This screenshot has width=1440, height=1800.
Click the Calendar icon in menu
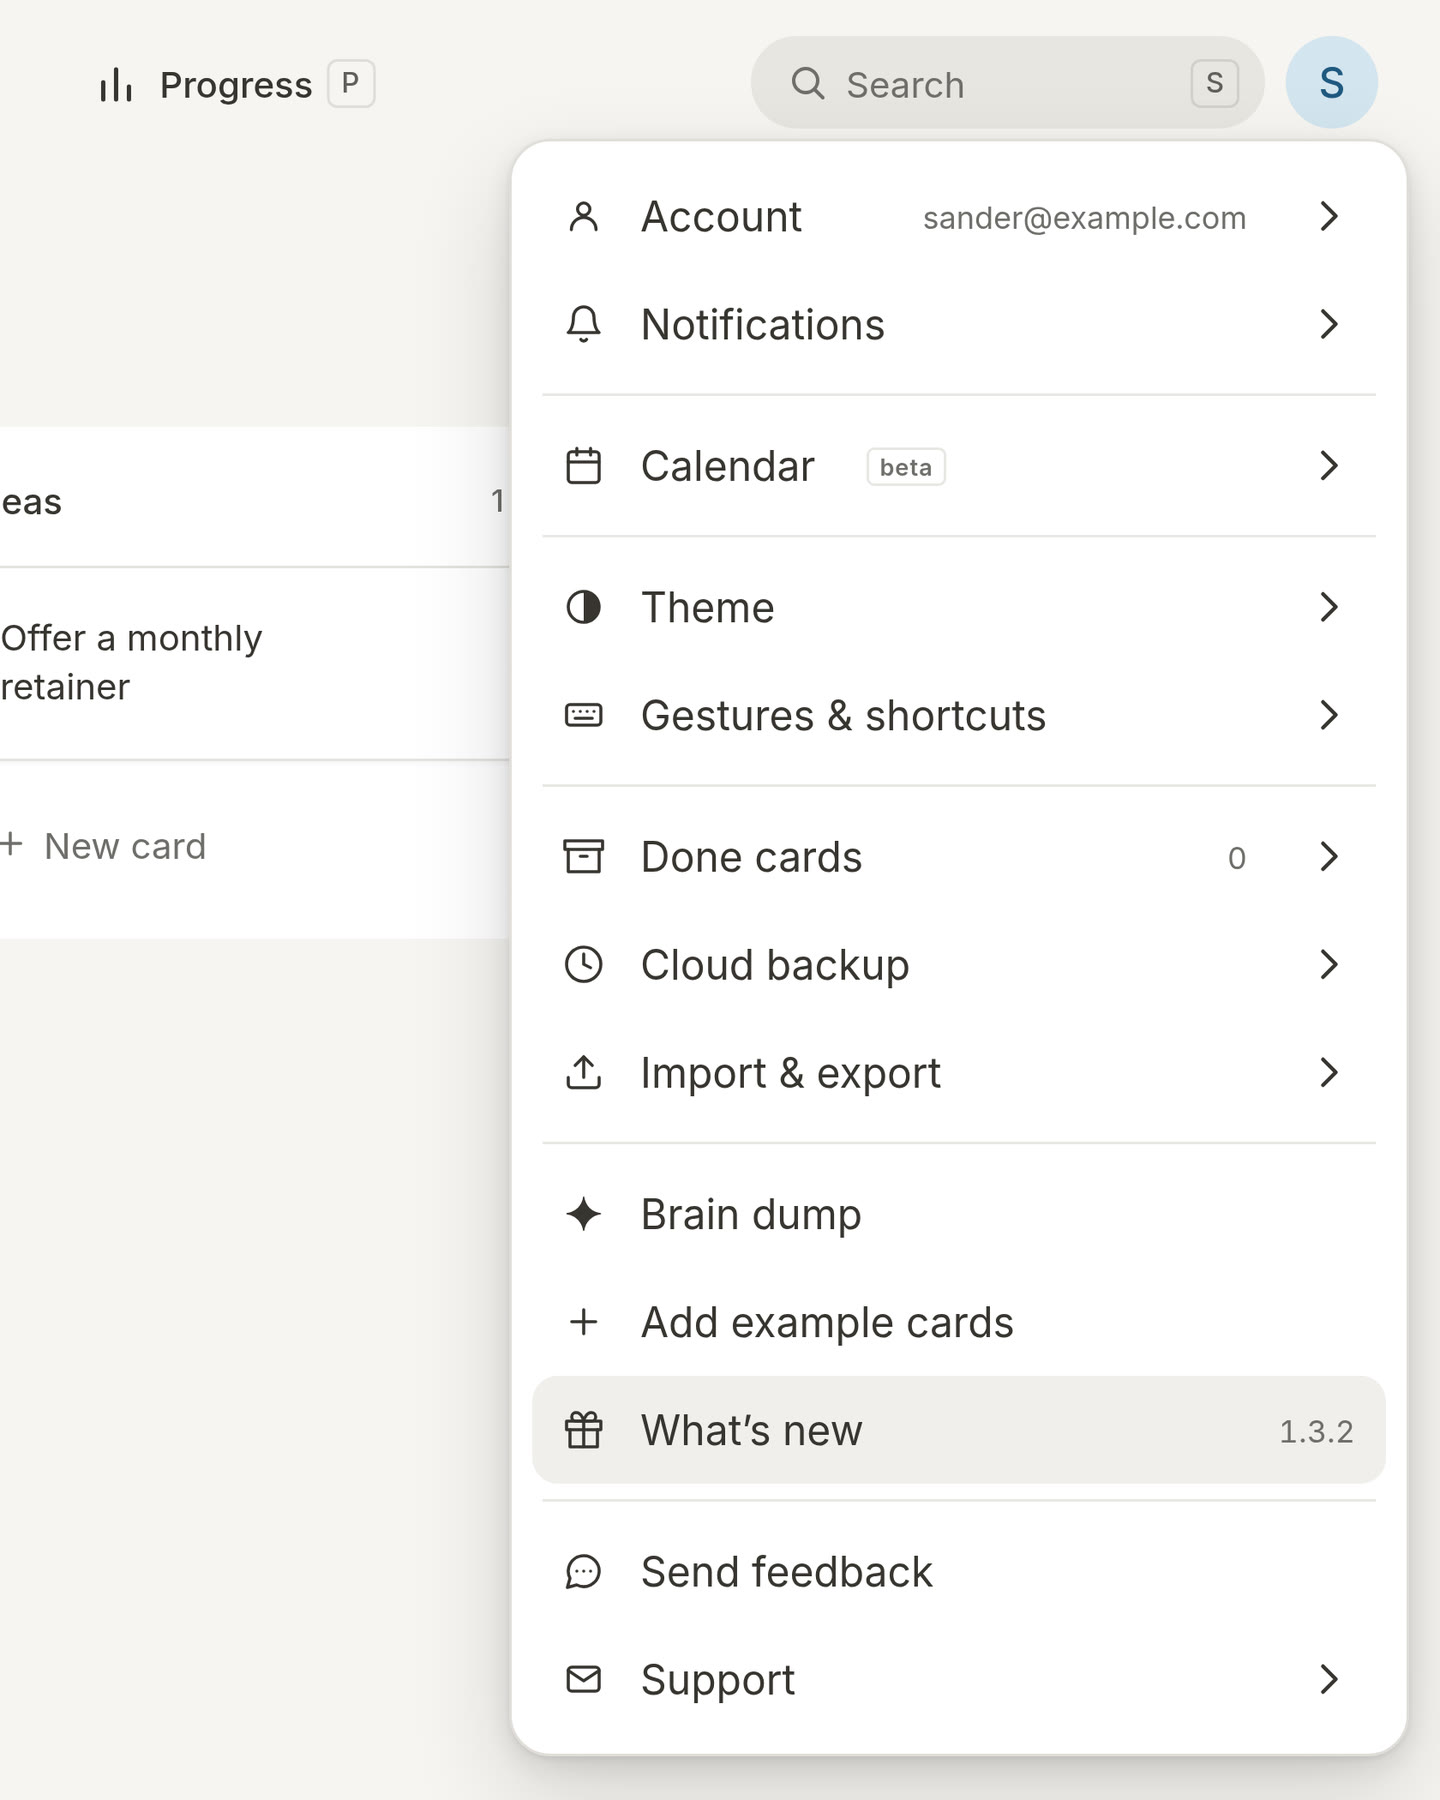pyautogui.click(x=583, y=466)
